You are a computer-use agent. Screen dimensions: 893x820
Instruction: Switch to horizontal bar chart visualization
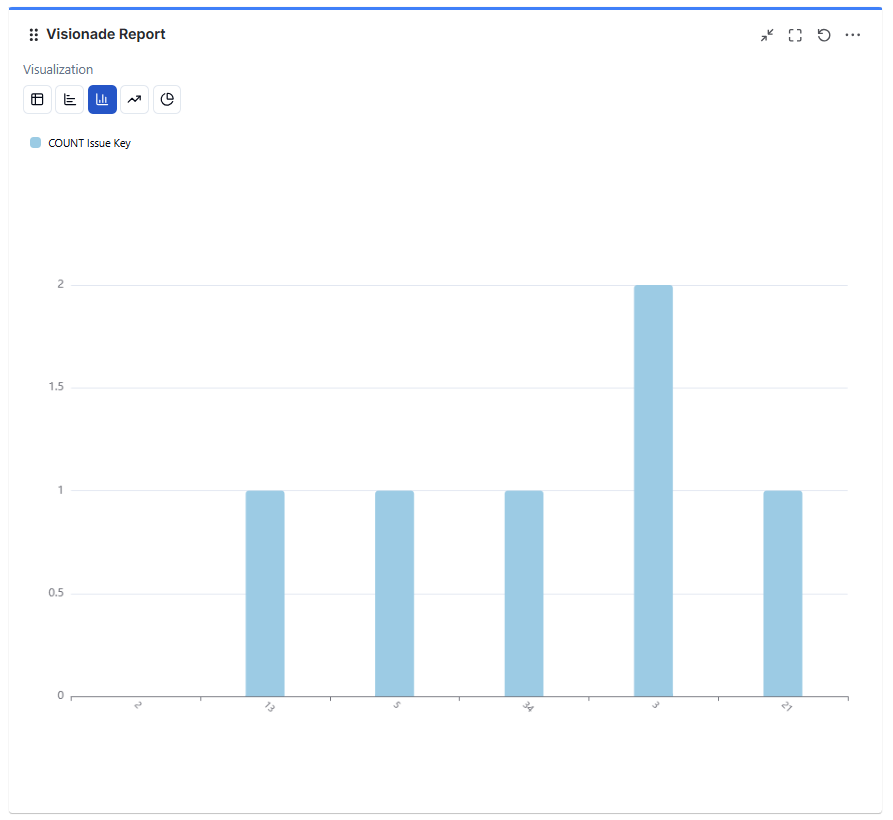coord(70,100)
